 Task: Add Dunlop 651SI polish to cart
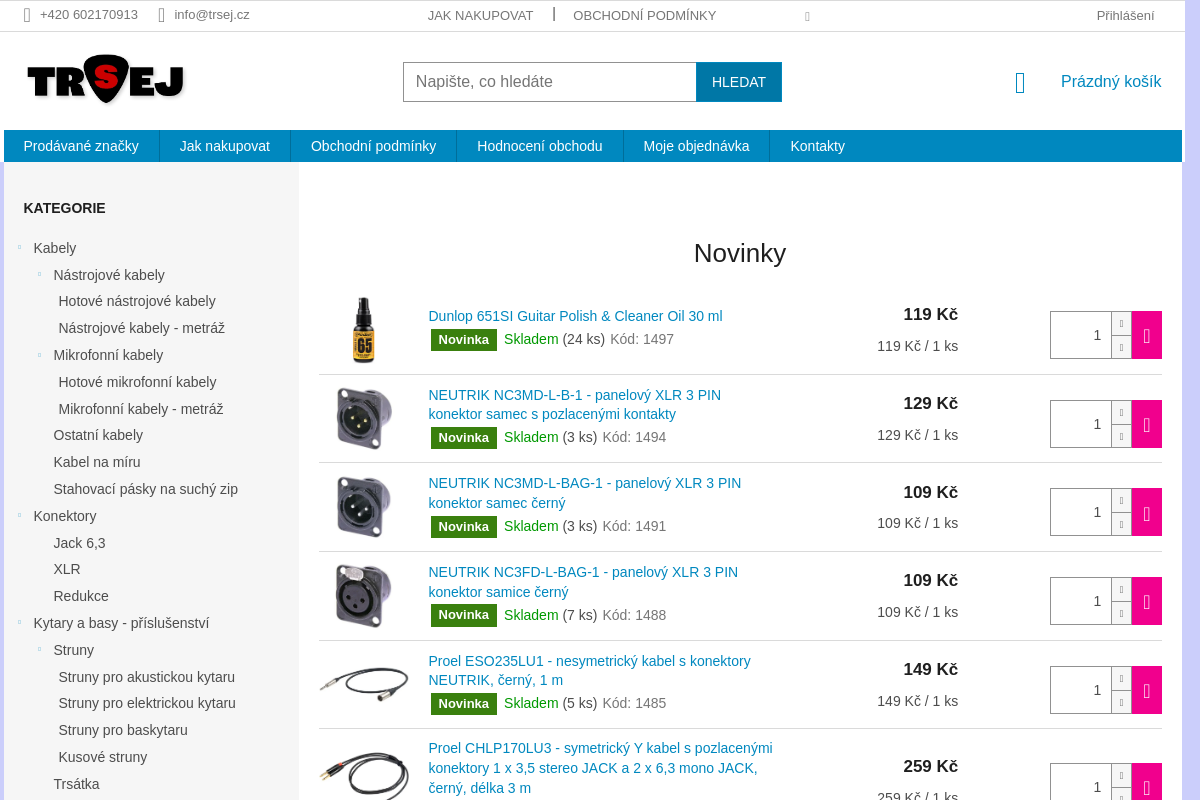coord(1146,335)
